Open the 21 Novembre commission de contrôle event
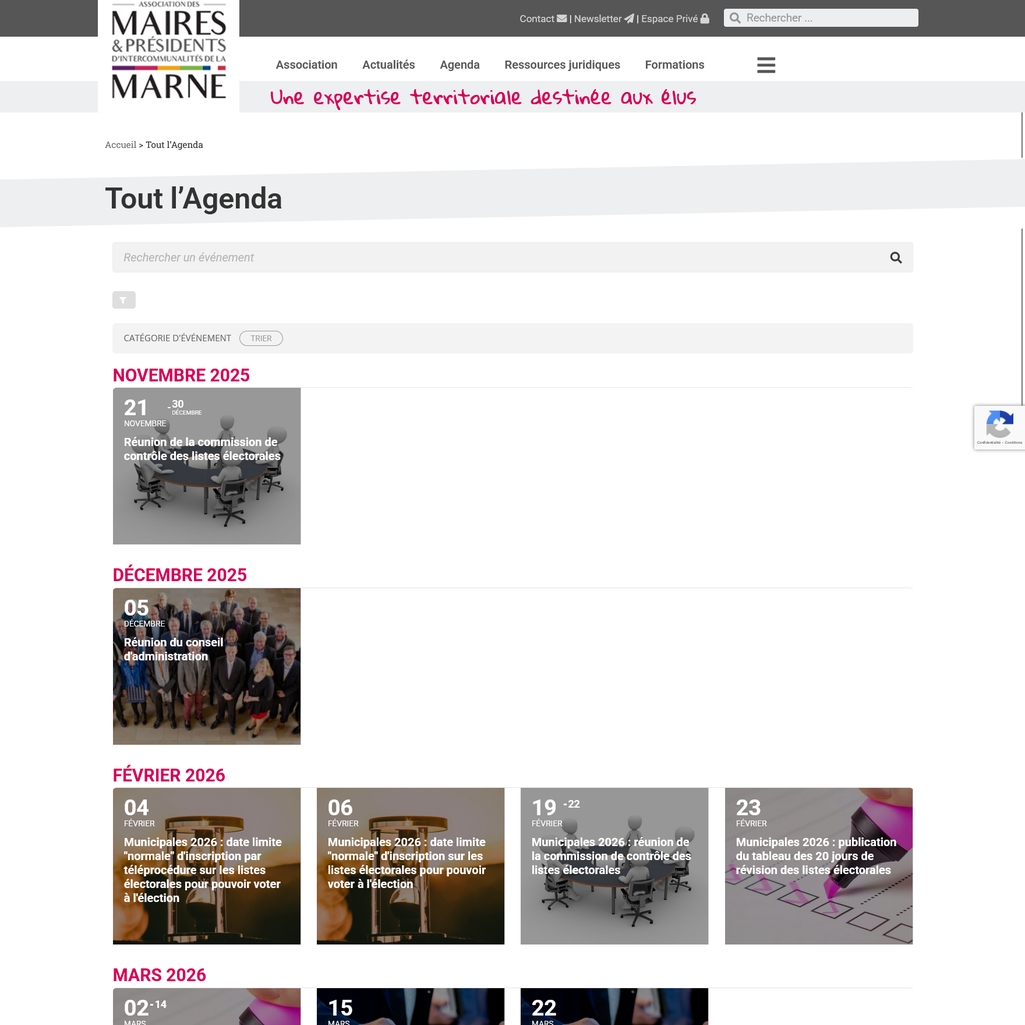1025x1025 pixels. (206, 466)
